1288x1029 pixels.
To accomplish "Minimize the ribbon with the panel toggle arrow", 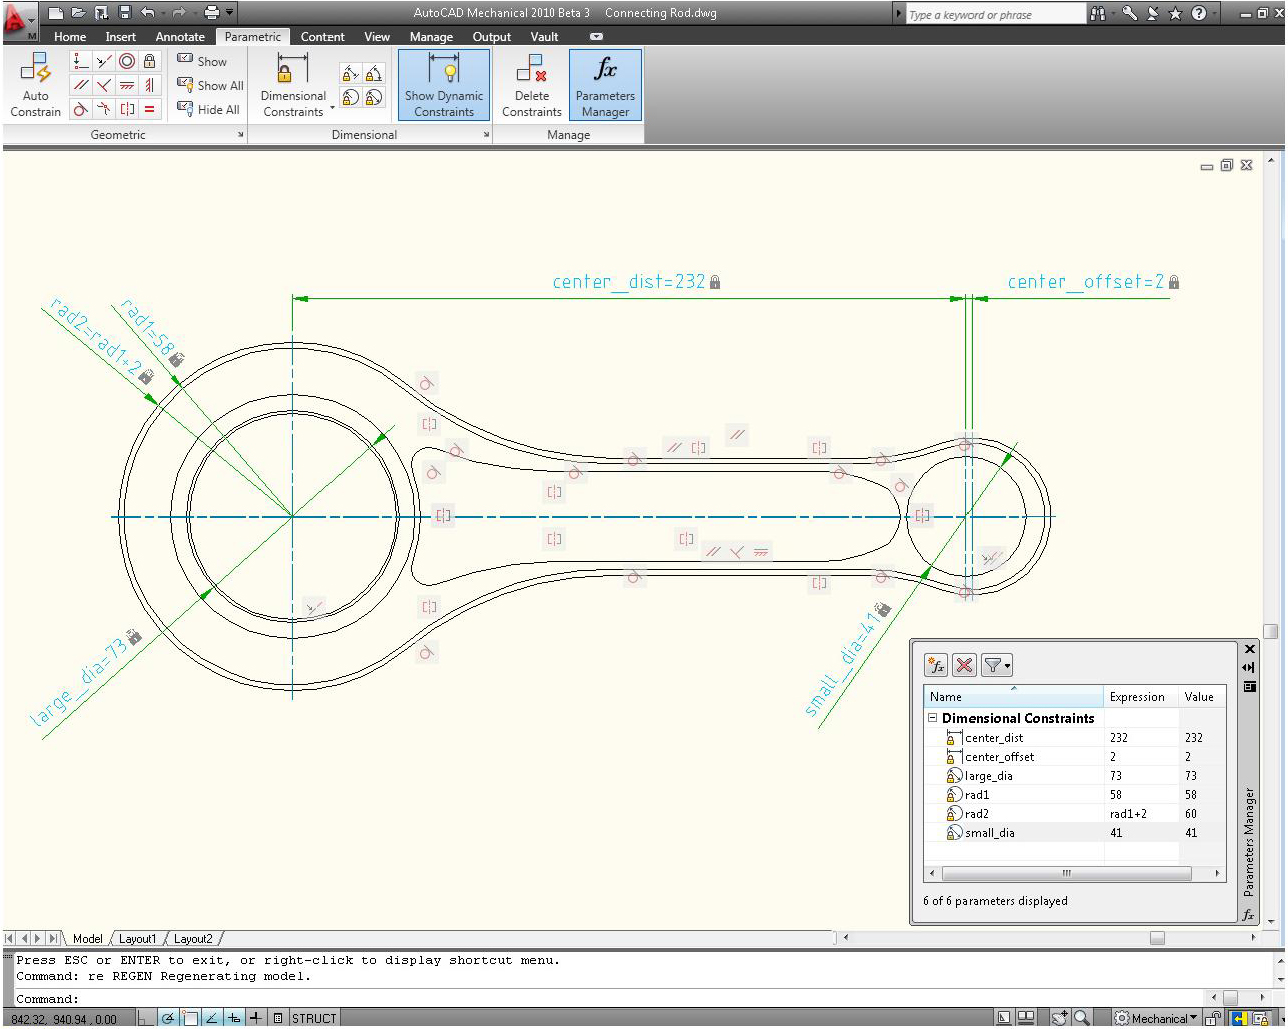I will tap(597, 37).
